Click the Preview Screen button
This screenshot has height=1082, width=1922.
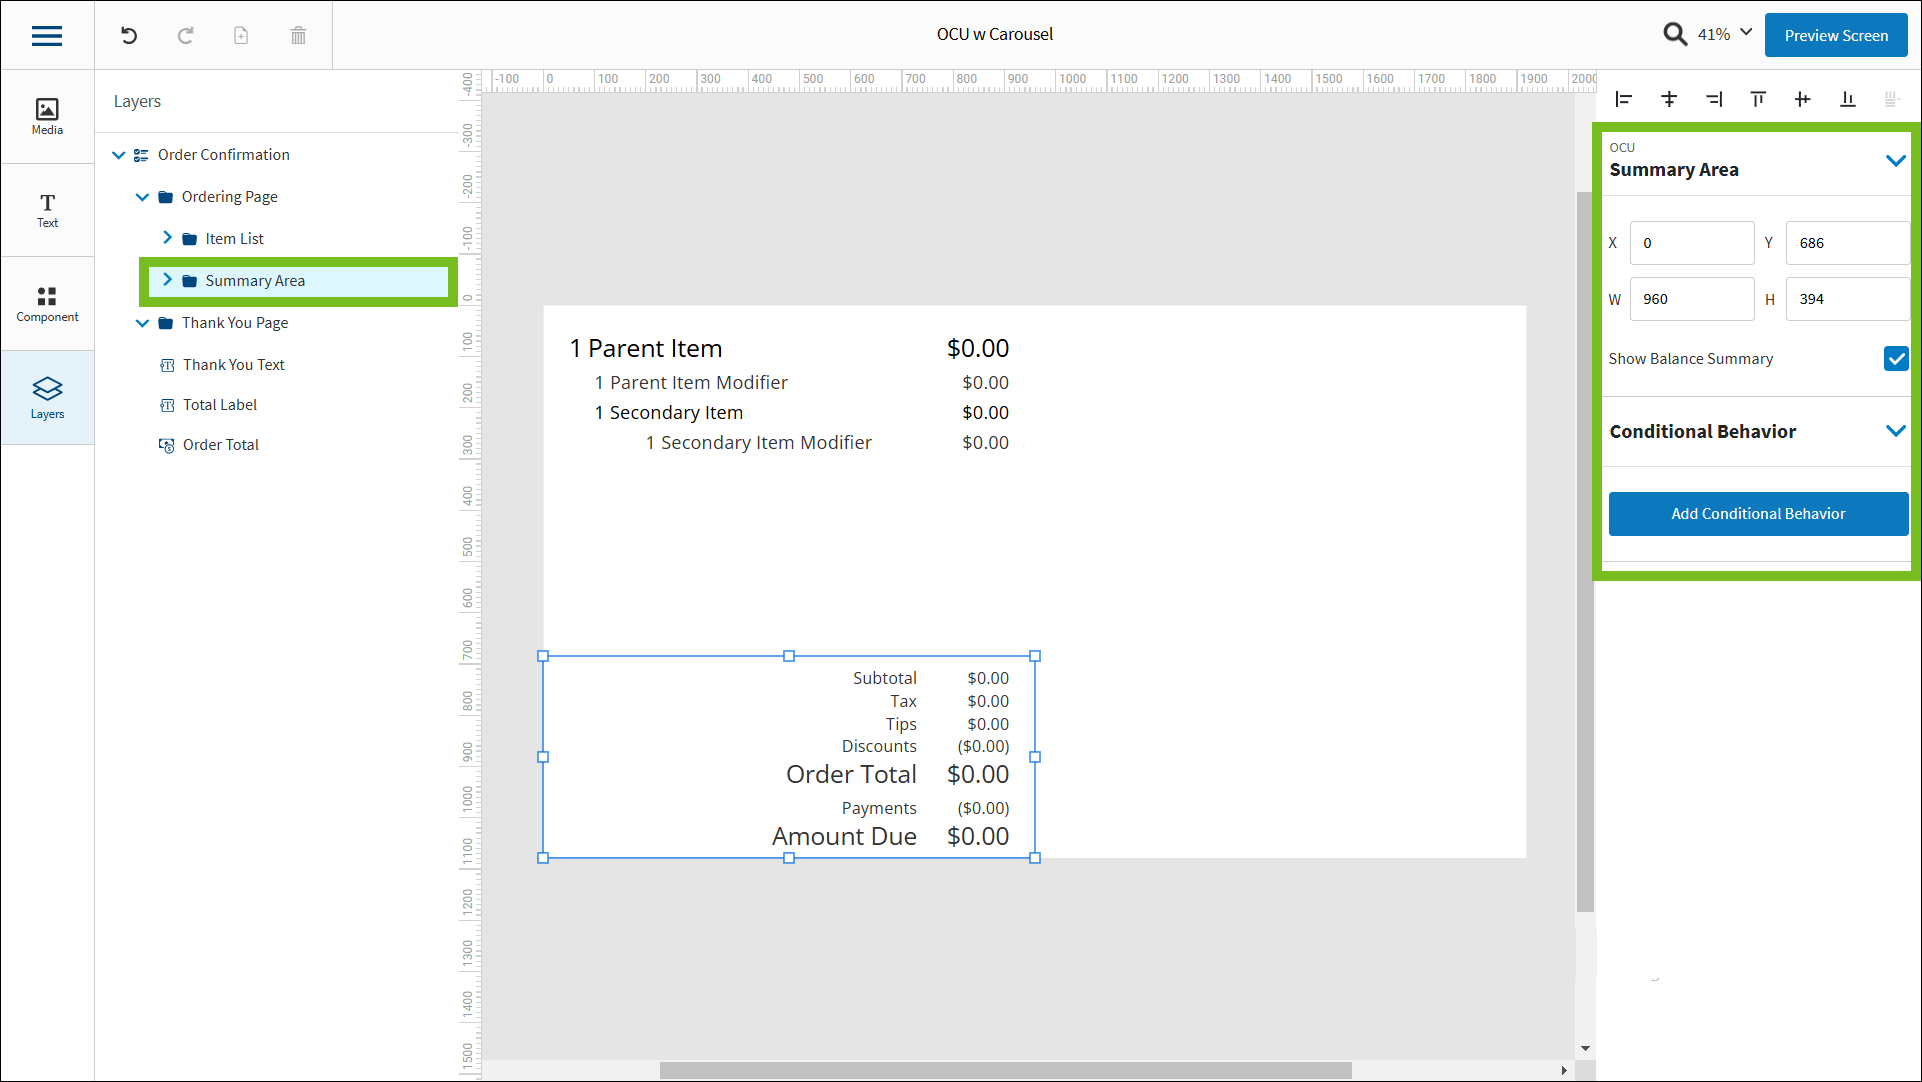[x=1836, y=36]
